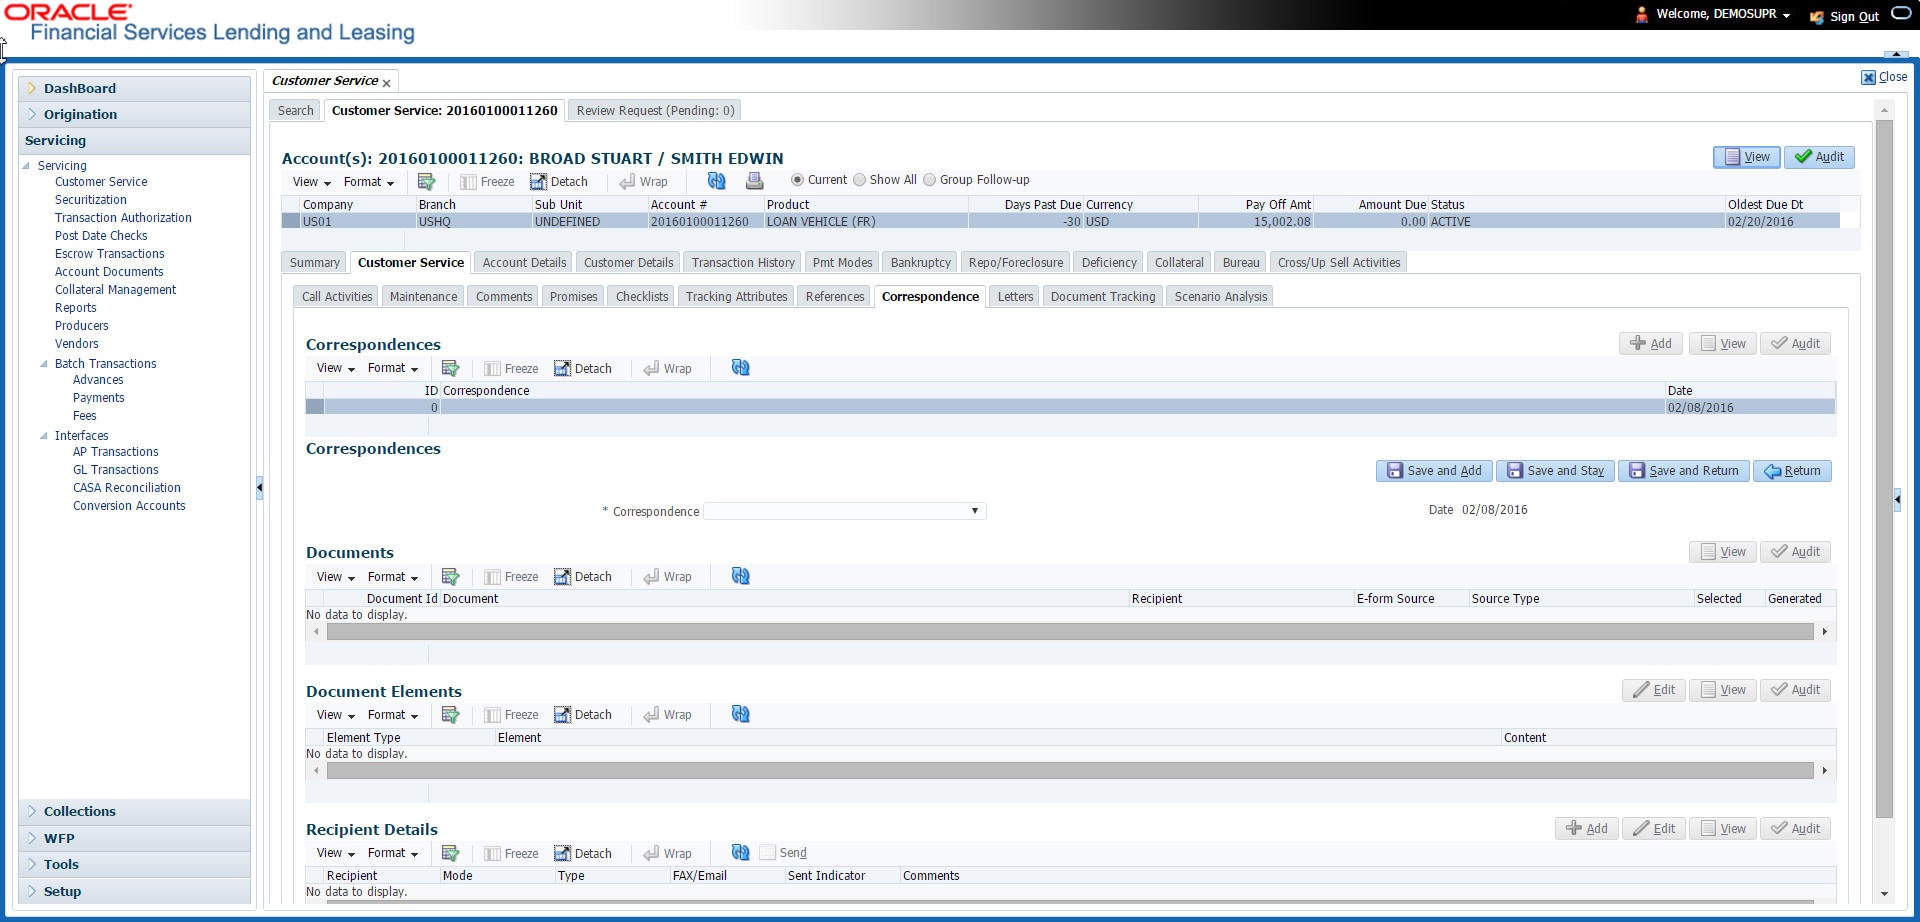Open the Escrow Transactions link

[x=110, y=254]
